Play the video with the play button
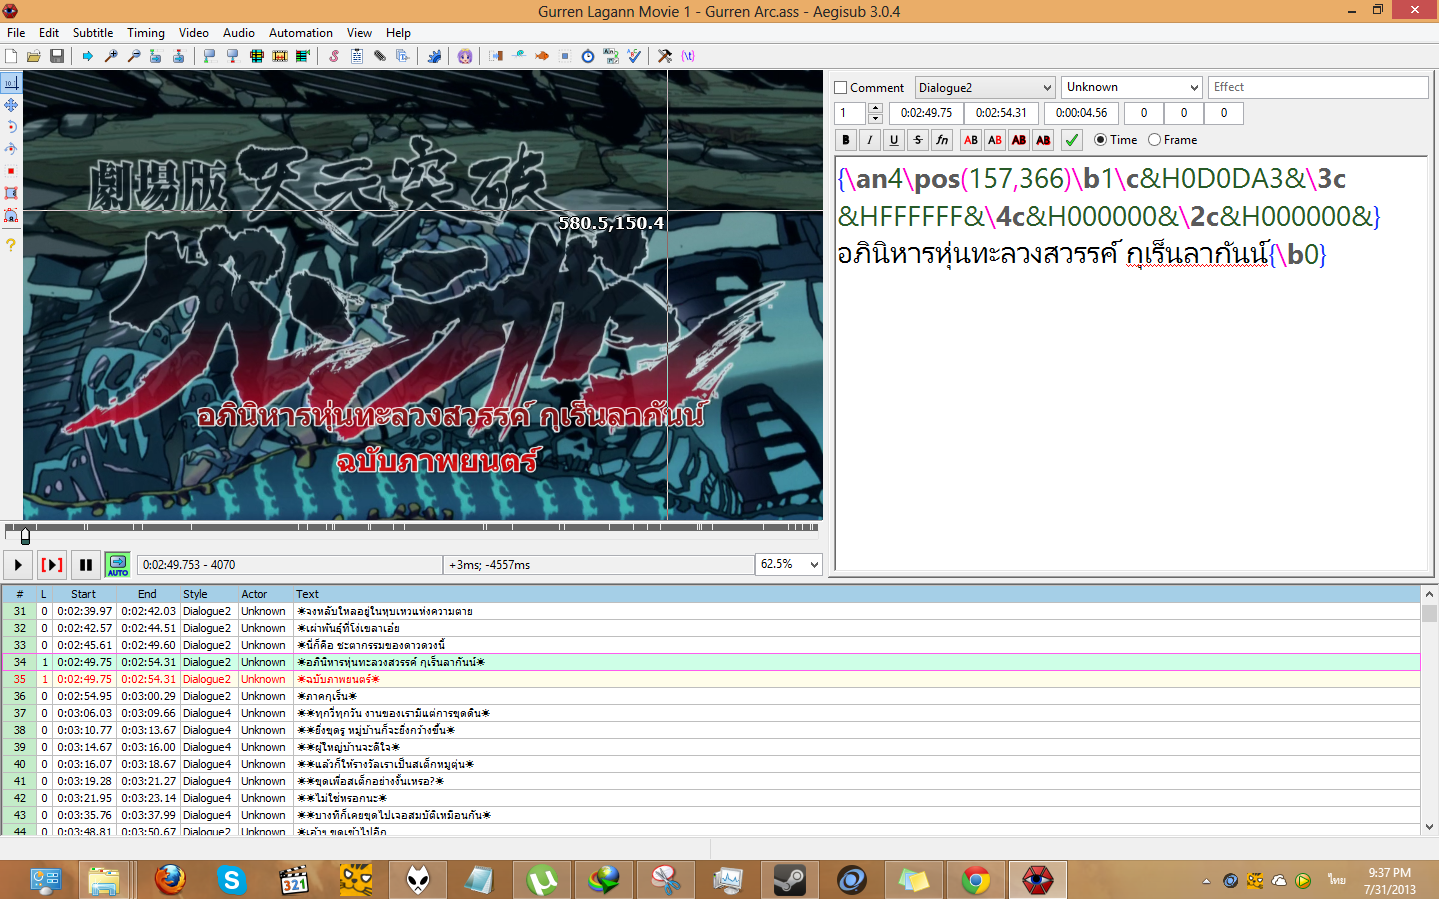Image resolution: width=1439 pixels, height=899 pixels. [18, 565]
